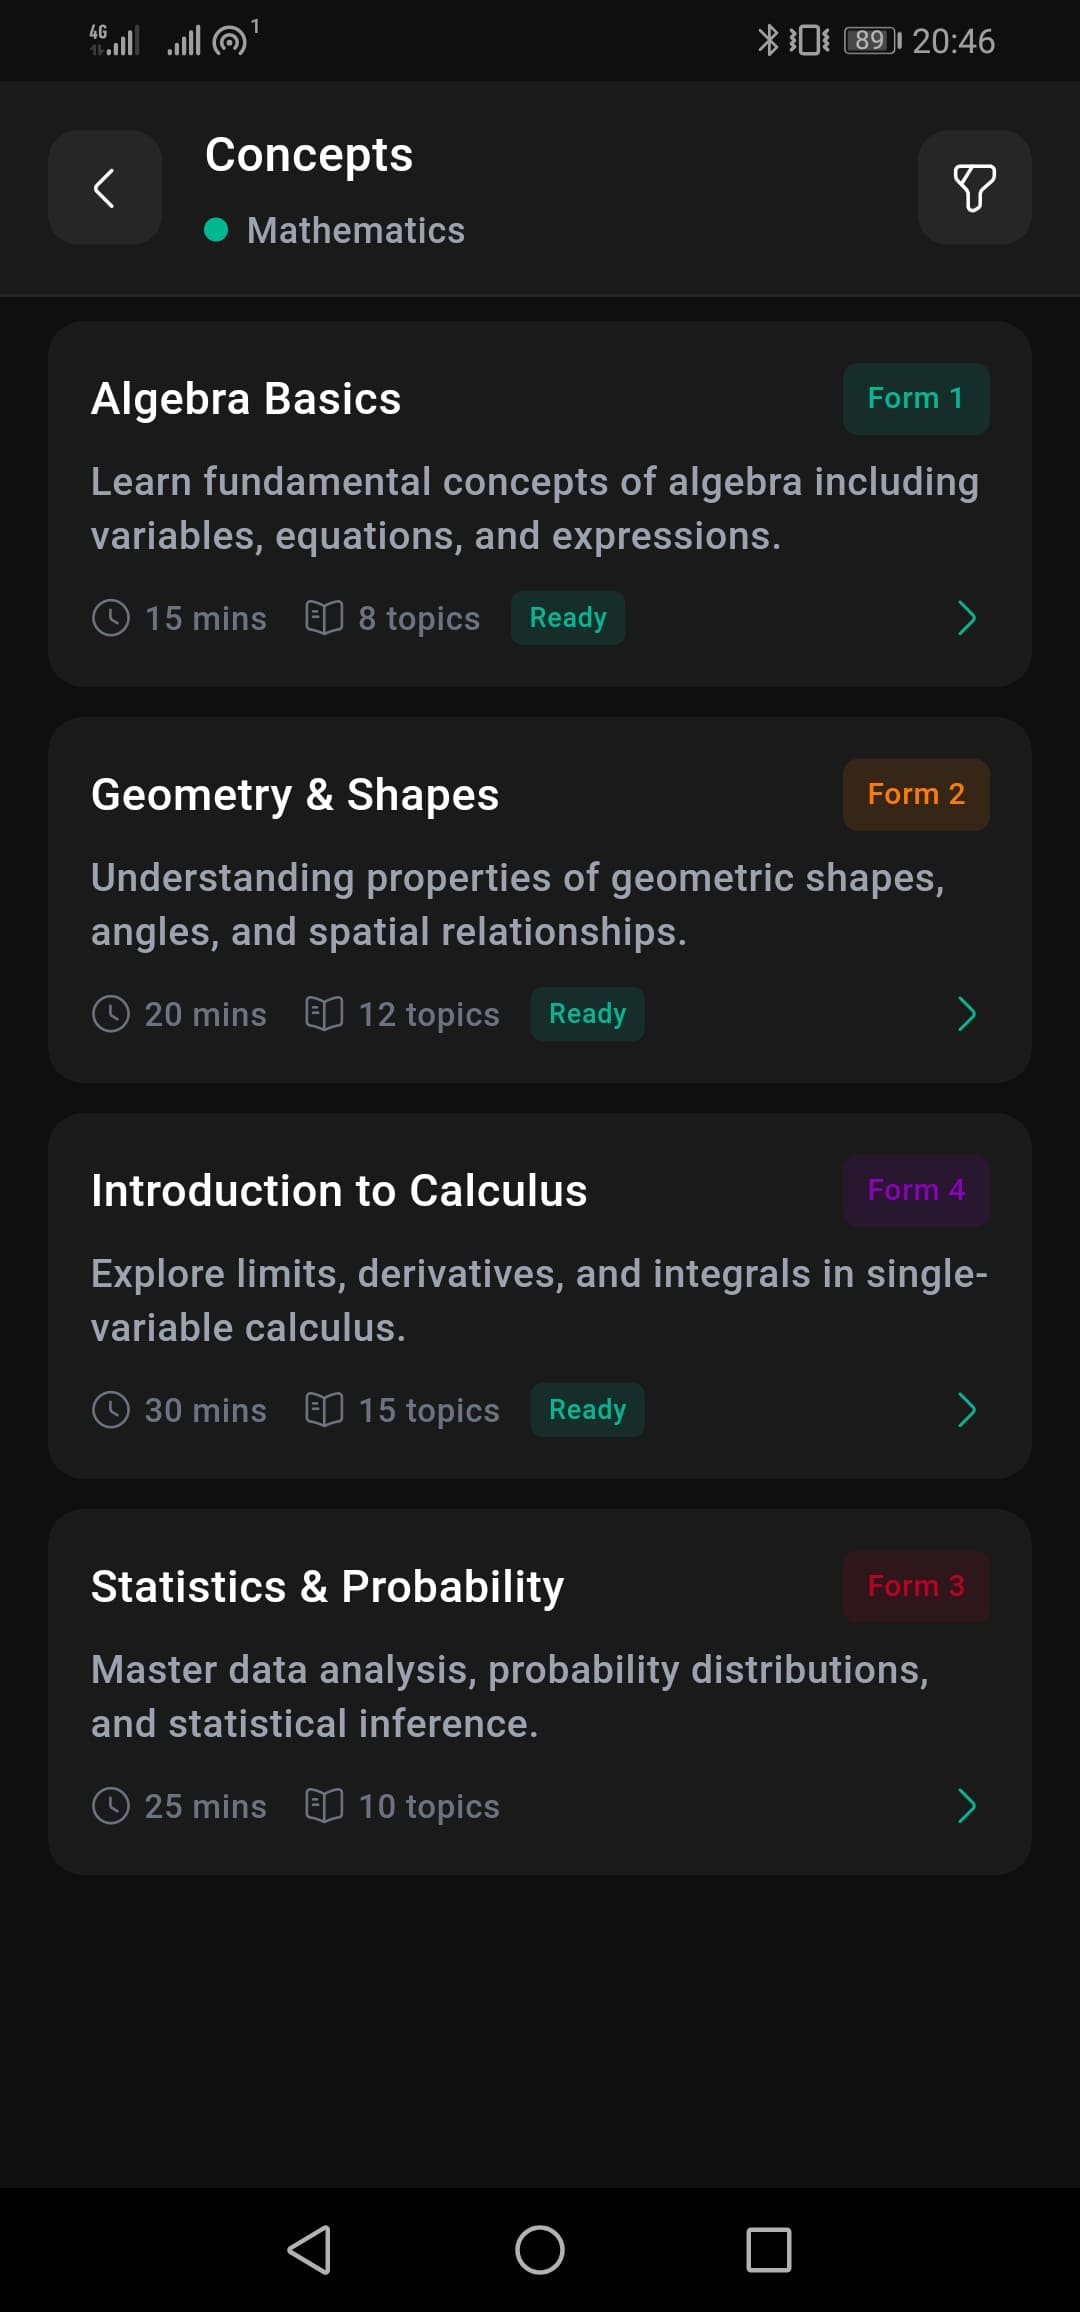Expand Geometry & Shapes chevron arrow
The image size is (1080, 2312).
(966, 1014)
